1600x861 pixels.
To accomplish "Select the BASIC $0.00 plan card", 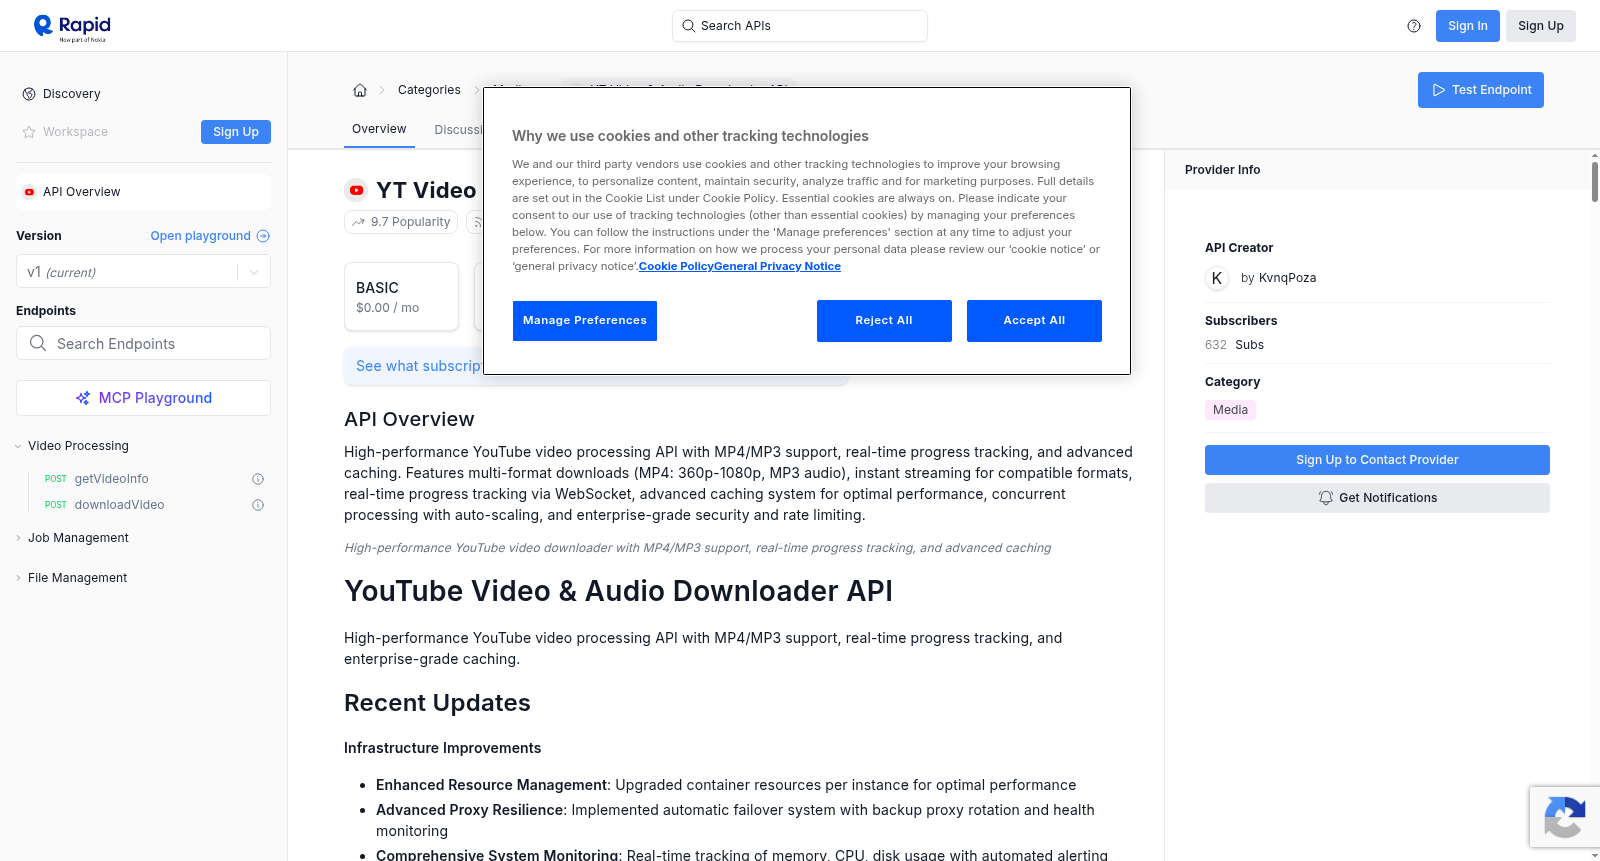I will 401,297.
